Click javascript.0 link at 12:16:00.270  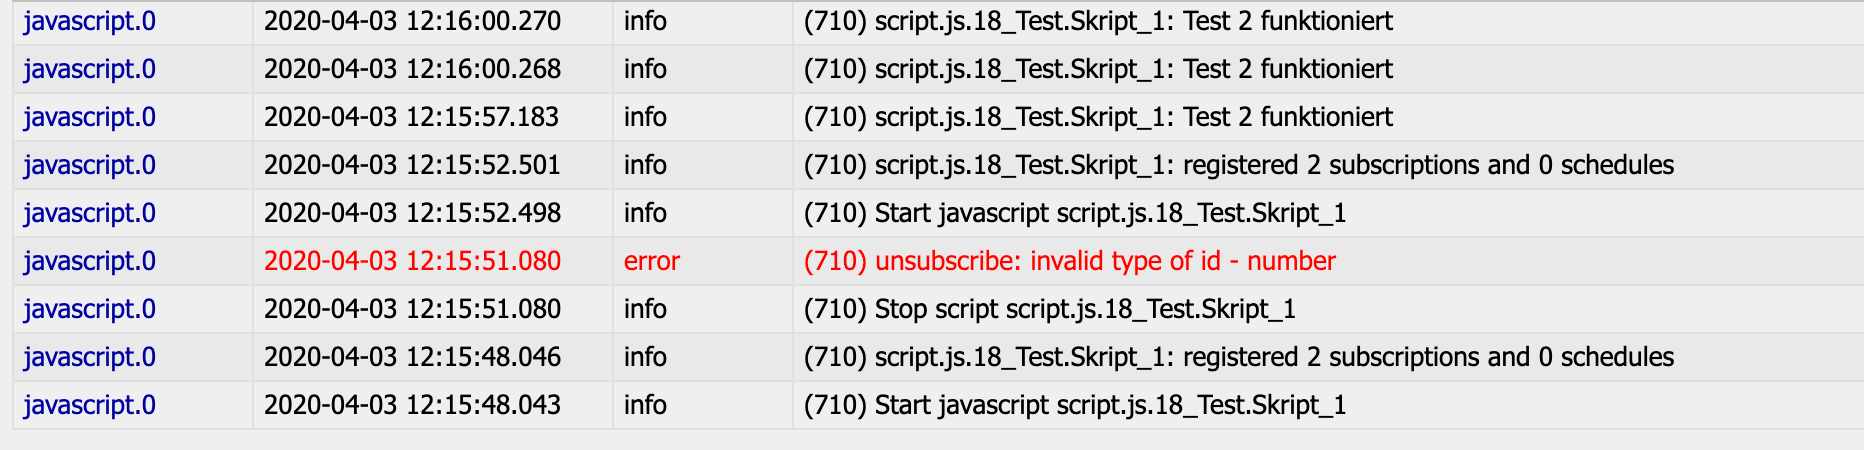click(x=90, y=21)
